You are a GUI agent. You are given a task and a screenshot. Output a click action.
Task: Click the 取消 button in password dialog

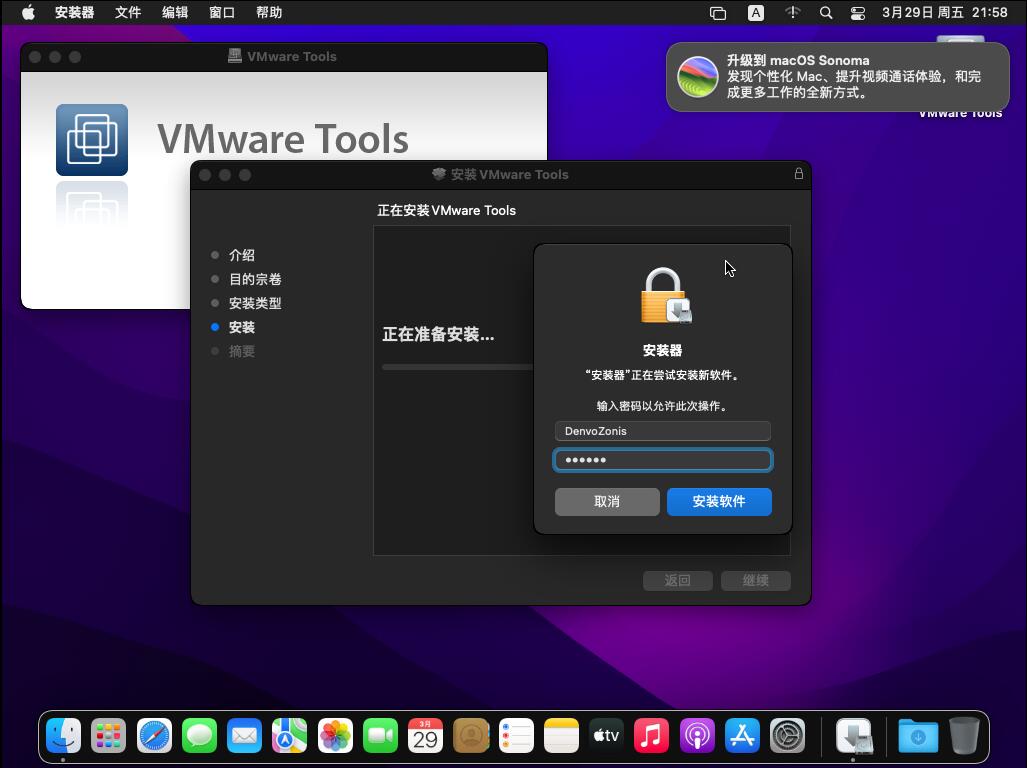pos(607,501)
